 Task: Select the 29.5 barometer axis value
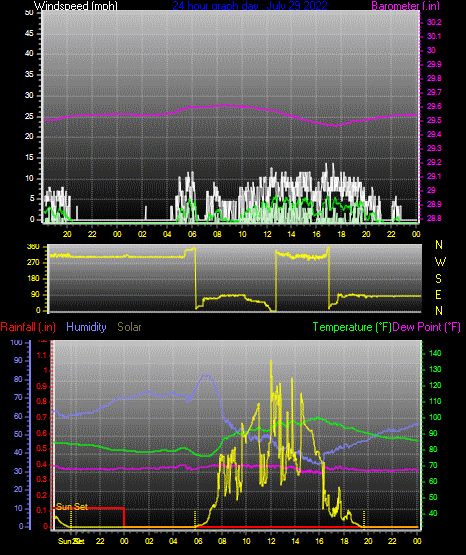click(x=434, y=121)
